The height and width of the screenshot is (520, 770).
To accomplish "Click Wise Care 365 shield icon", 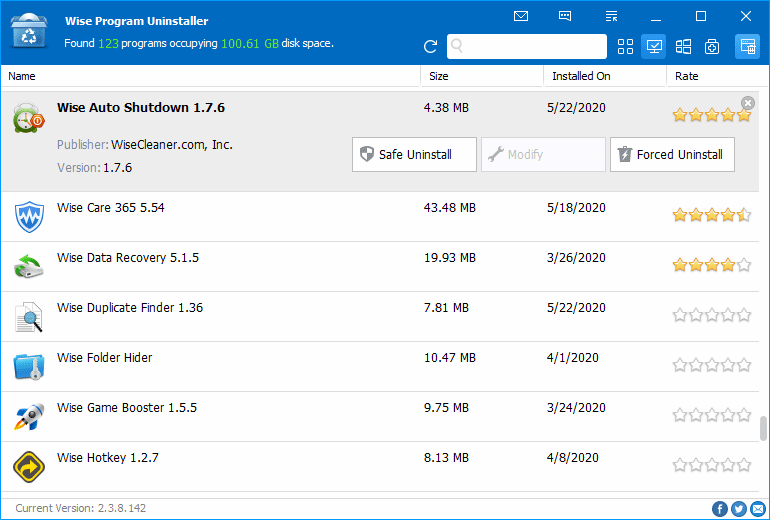I will pyautogui.click(x=29, y=217).
